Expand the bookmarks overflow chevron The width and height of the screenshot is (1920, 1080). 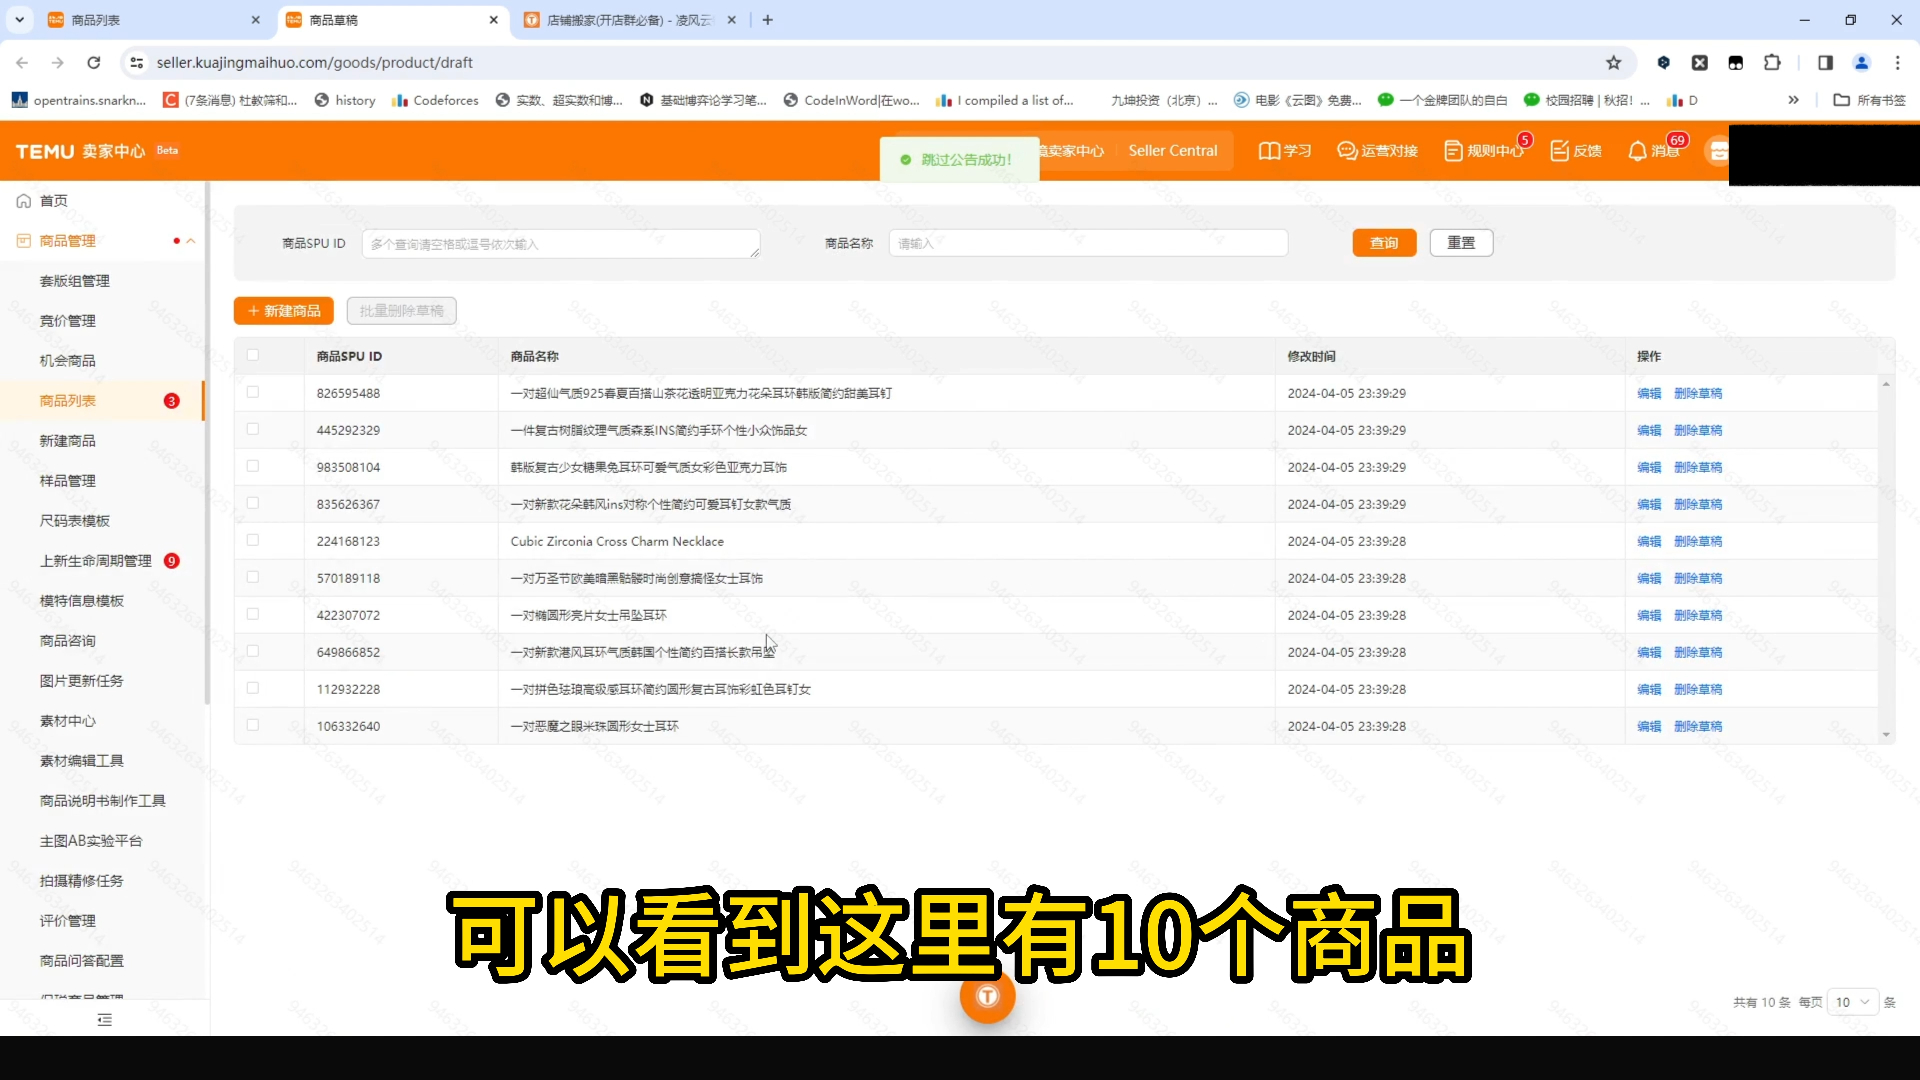click(x=1794, y=100)
